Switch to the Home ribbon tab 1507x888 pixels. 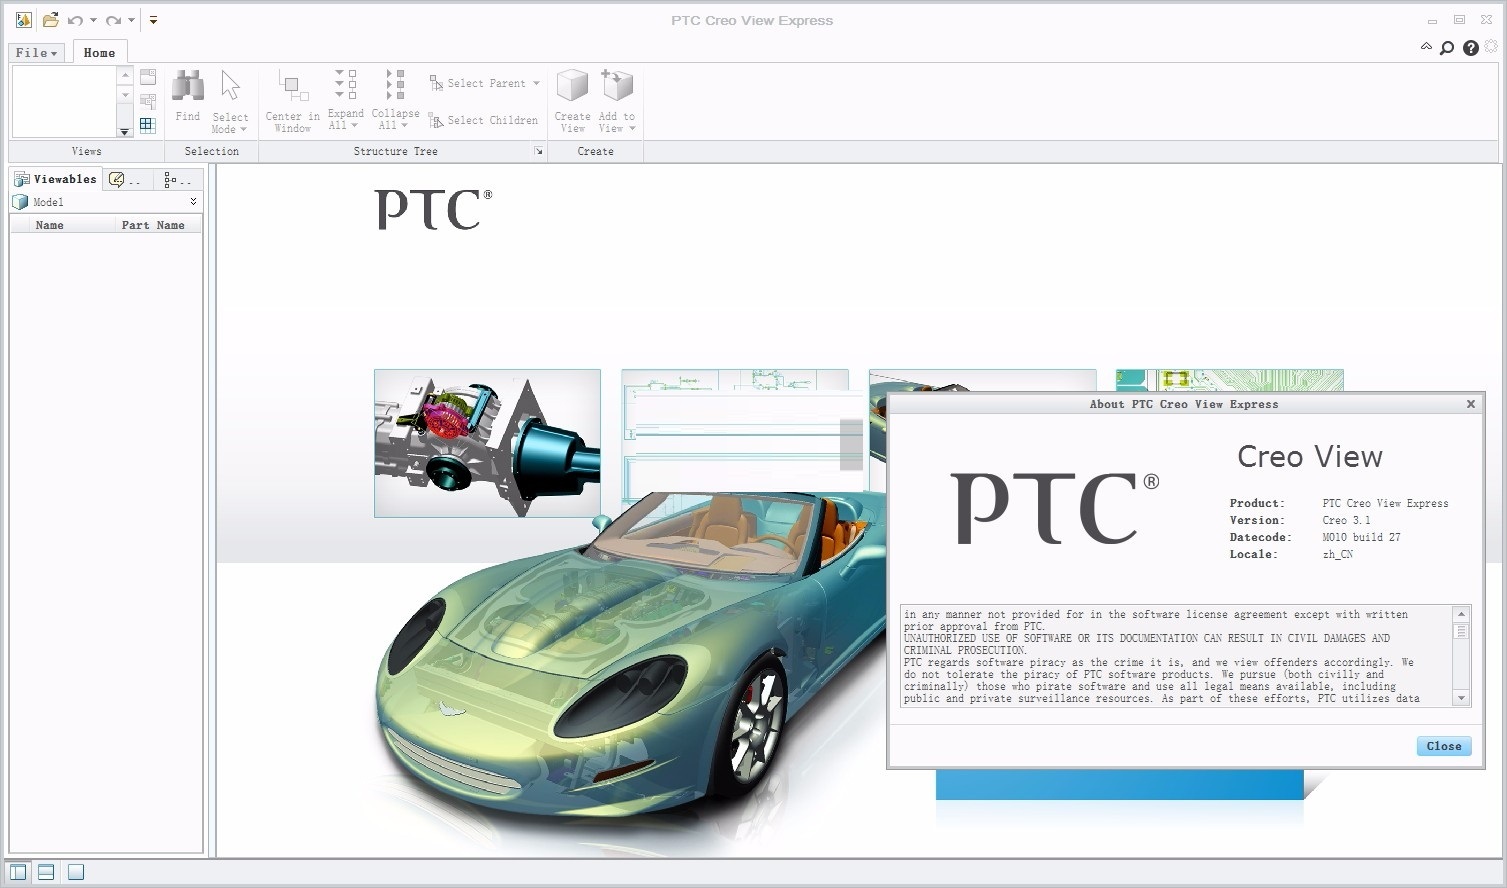pyautogui.click(x=100, y=52)
